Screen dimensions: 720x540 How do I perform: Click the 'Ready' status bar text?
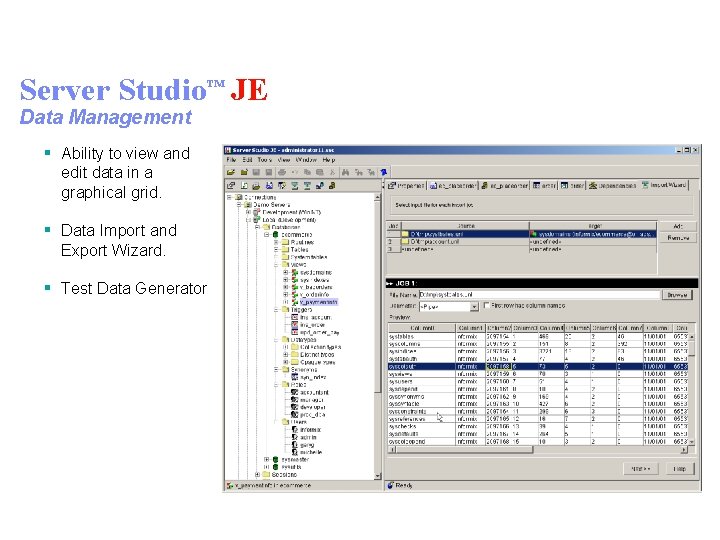click(x=404, y=485)
